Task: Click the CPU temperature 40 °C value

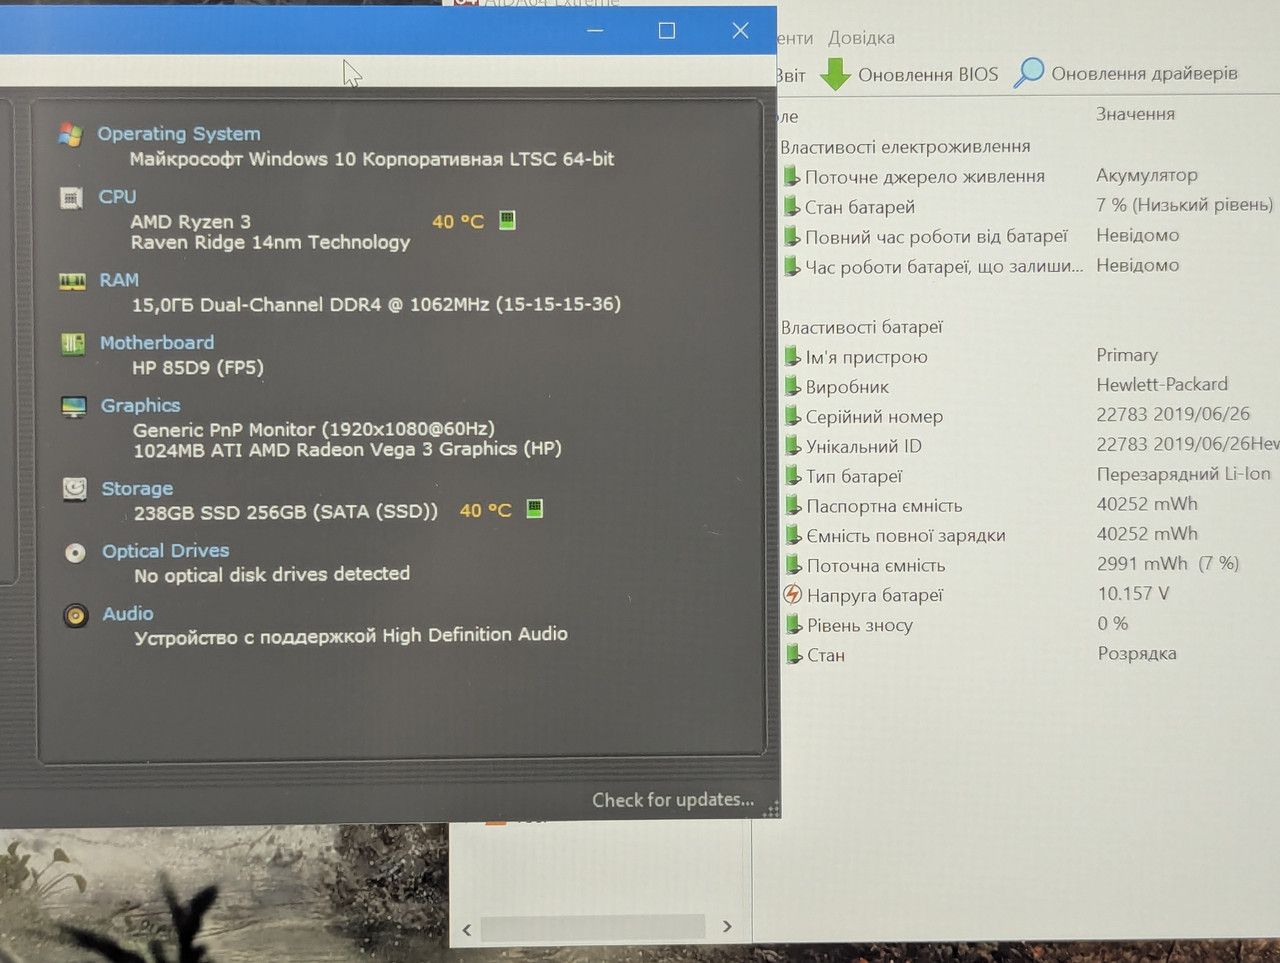Action: click(458, 221)
